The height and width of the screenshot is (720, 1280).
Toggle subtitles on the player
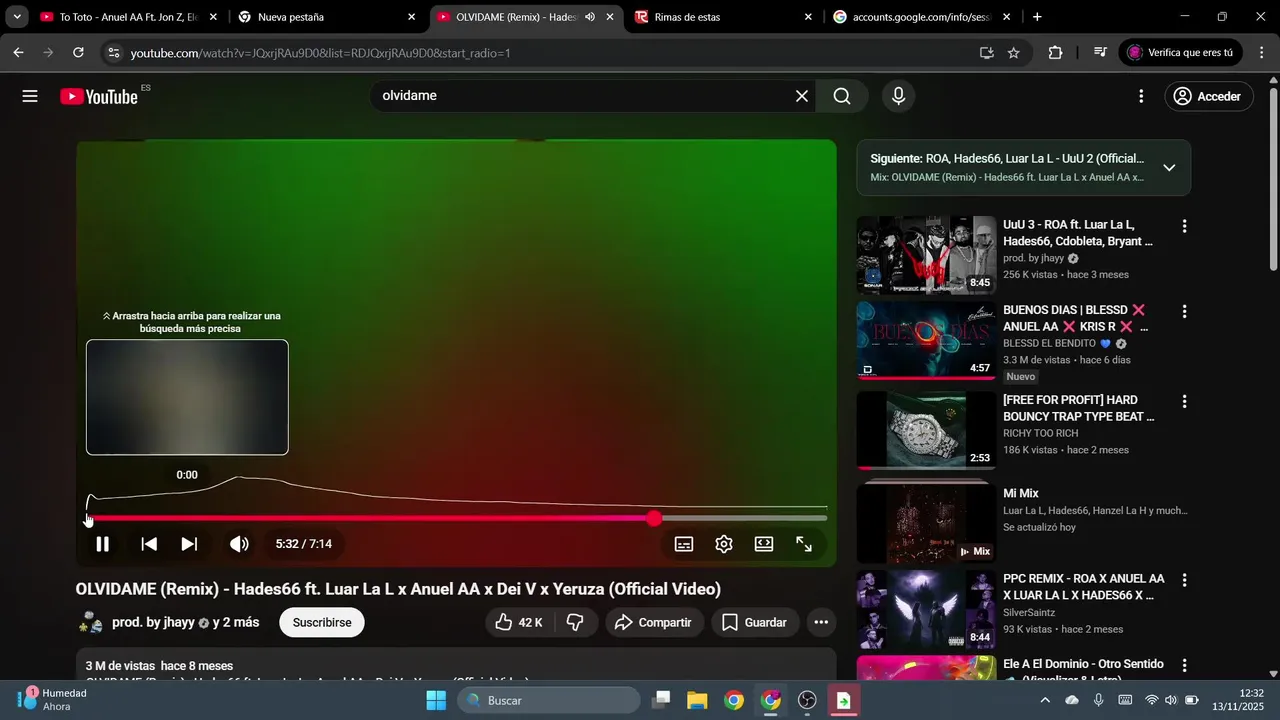pyautogui.click(x=684, y=544)
